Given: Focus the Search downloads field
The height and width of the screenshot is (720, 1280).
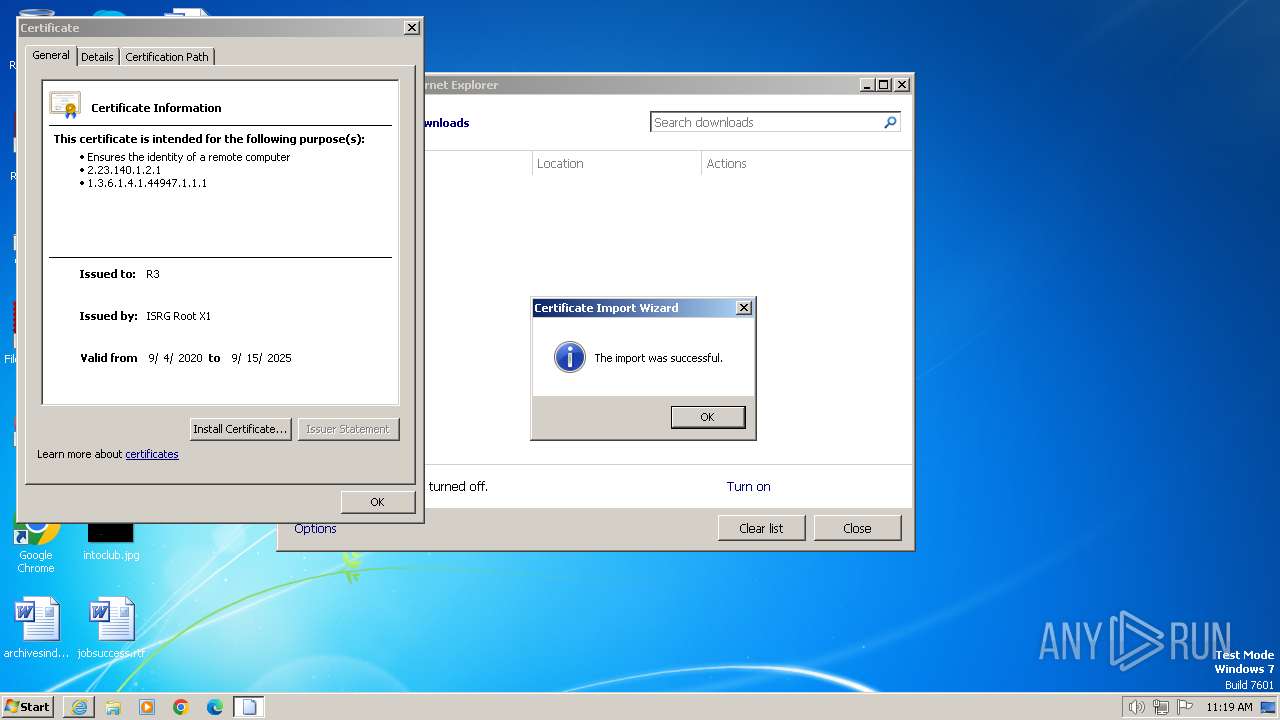Looking at the screenshot, I should pyautogui.click(x=766, y=122).
